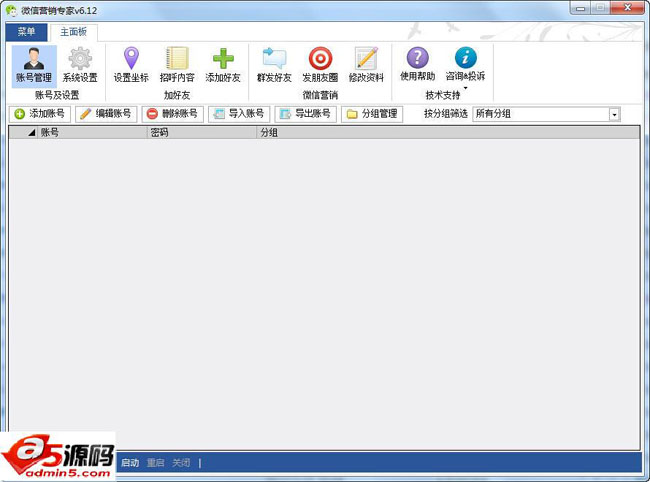650x482 pixels.
Task: Sort by 密码 column header
Action: pyautogui.click(x=202, y=133)
